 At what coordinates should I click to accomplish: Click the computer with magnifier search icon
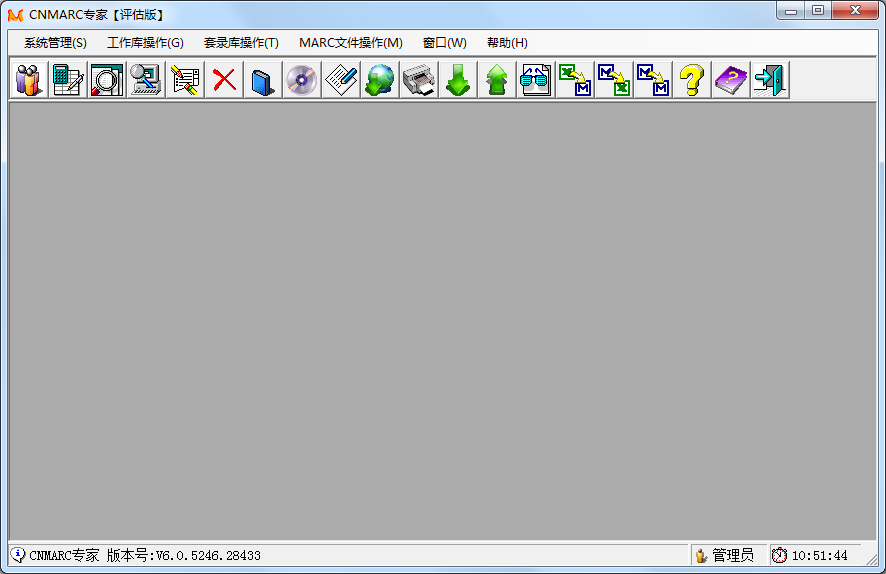coord(146,80)
